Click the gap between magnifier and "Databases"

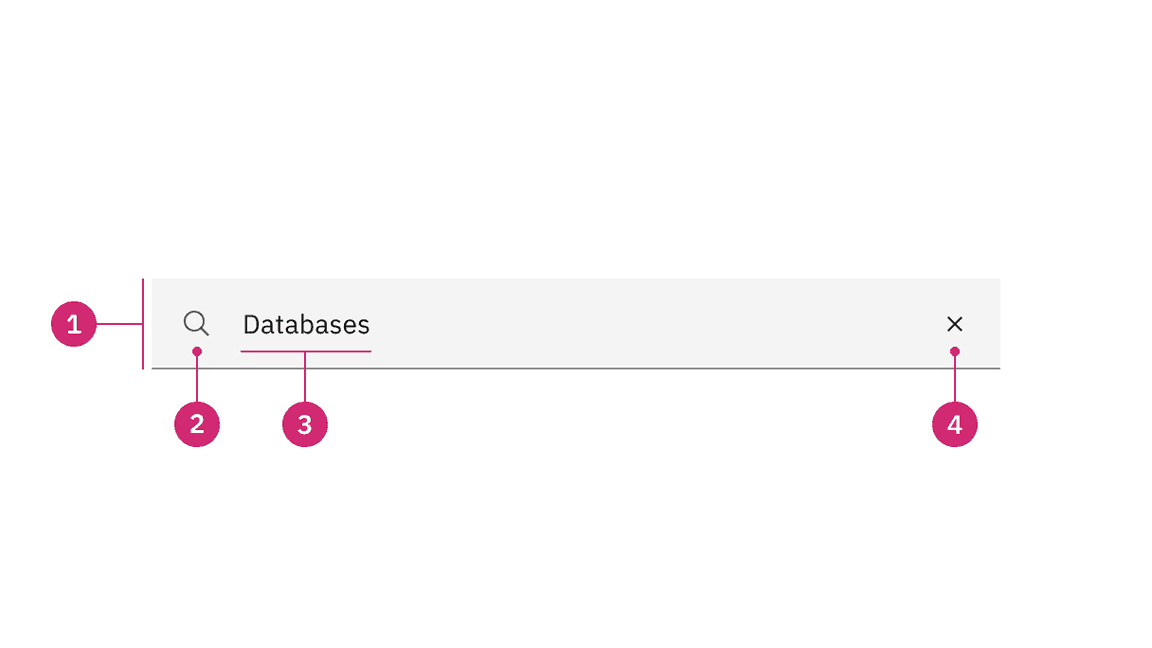tap(226, 324)
